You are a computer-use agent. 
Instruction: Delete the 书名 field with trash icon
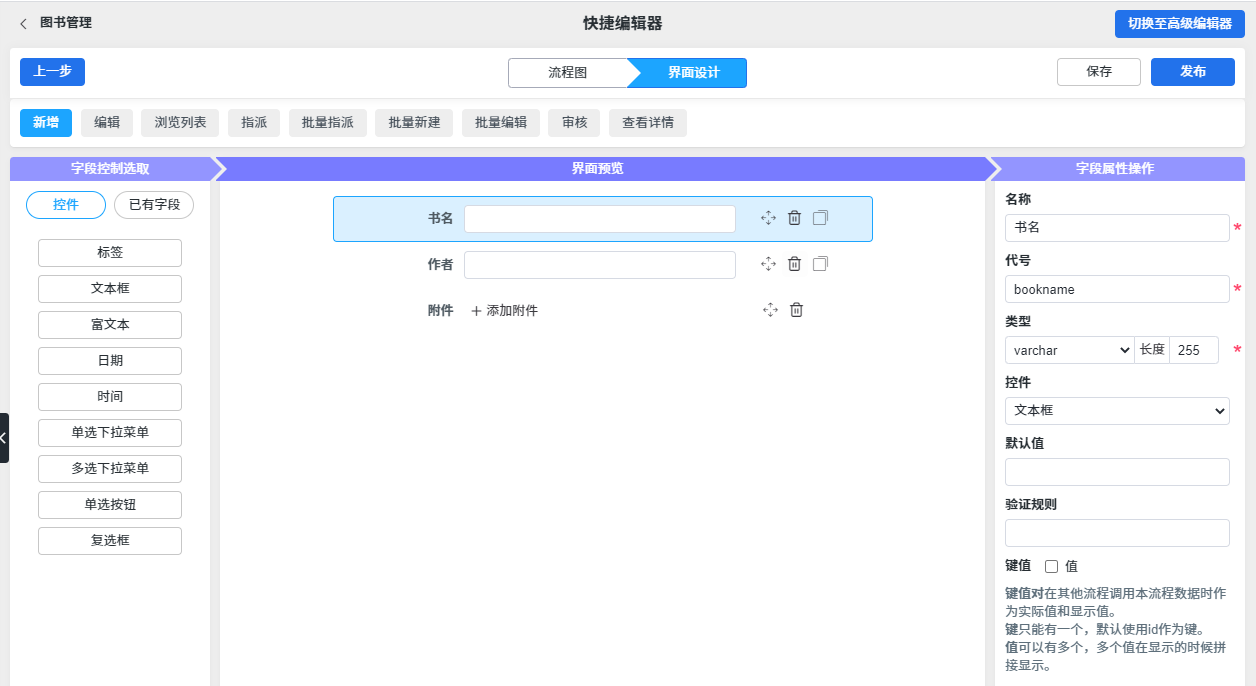pyautogui.click(x=794, y=218)
